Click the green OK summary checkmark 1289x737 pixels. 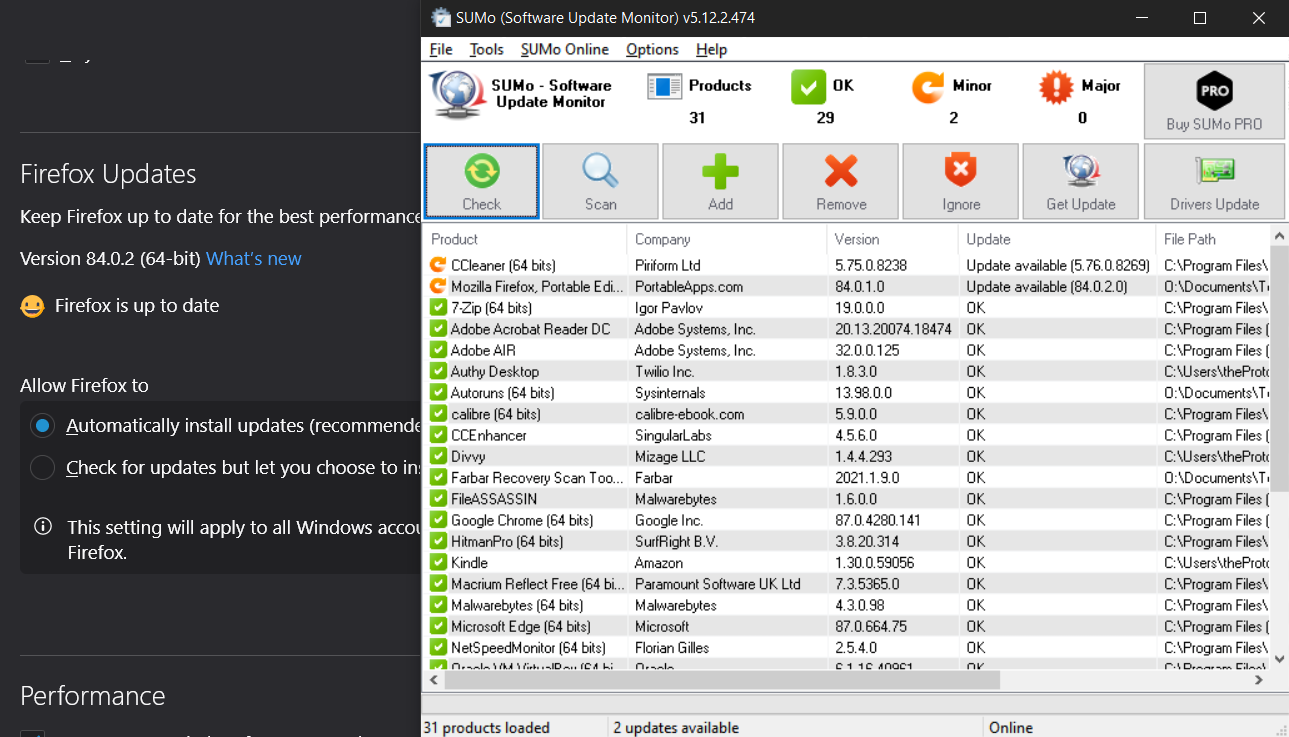point(808,86)
